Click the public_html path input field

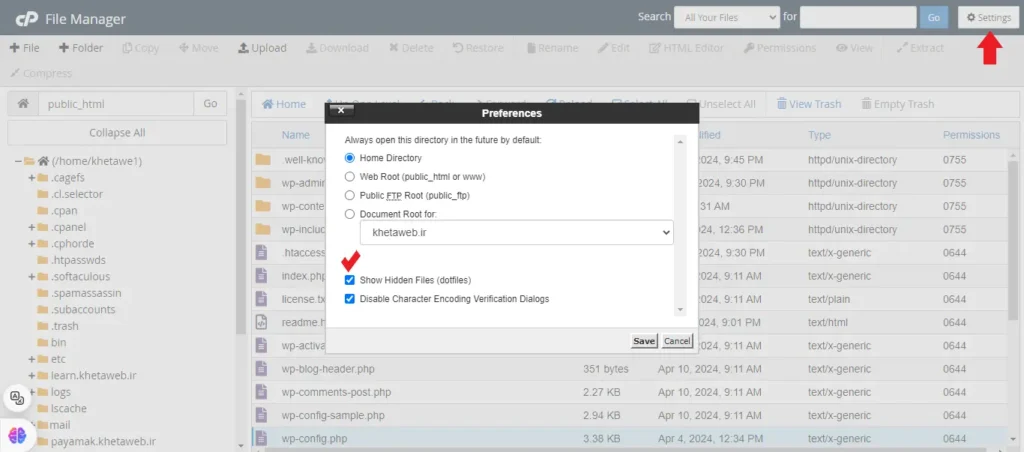[116, 104]
